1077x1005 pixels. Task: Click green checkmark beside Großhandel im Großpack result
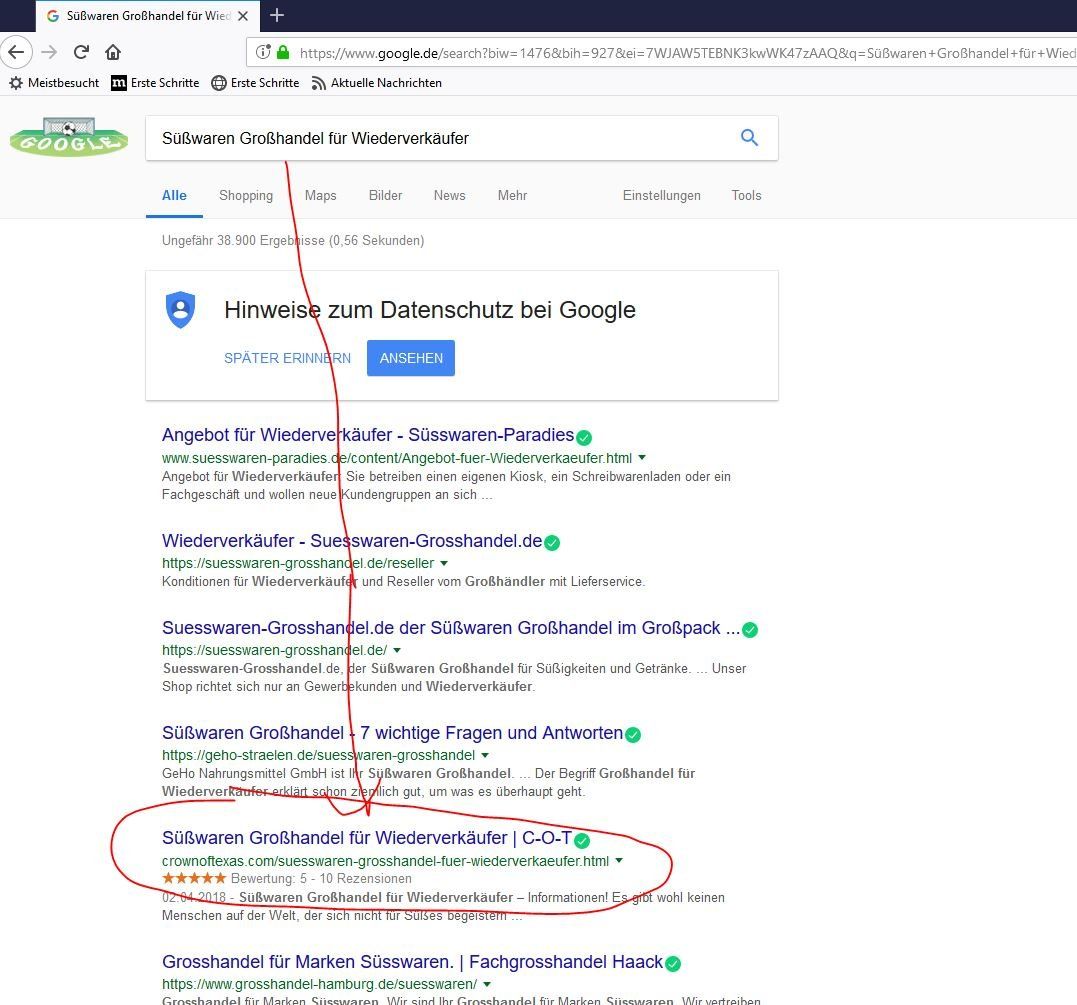pyautogui.click(x=750, y=630)
